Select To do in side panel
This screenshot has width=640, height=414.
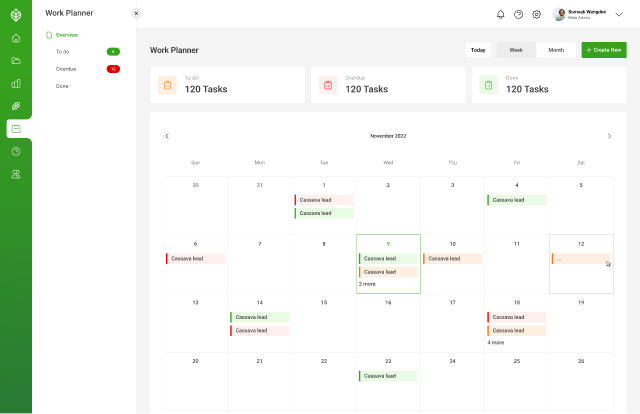[62, 52]
